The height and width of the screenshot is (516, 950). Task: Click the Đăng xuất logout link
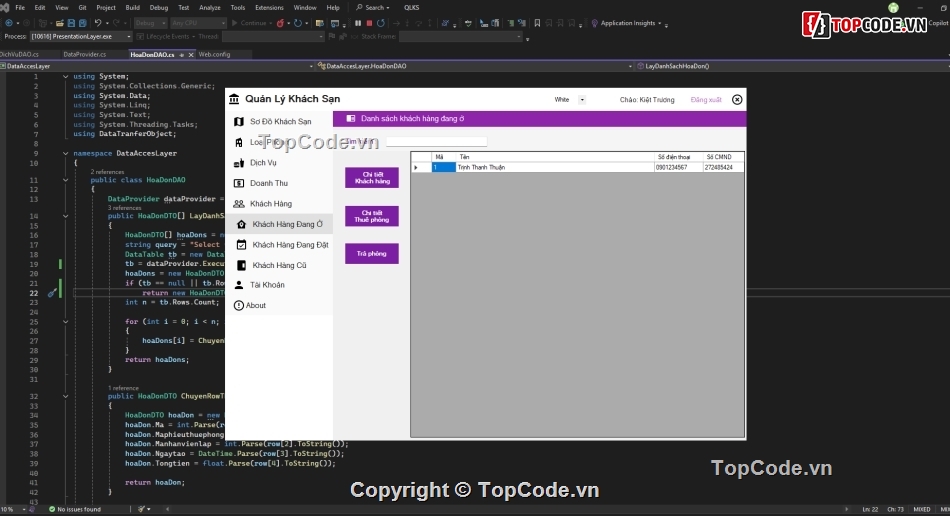(706, 100)
